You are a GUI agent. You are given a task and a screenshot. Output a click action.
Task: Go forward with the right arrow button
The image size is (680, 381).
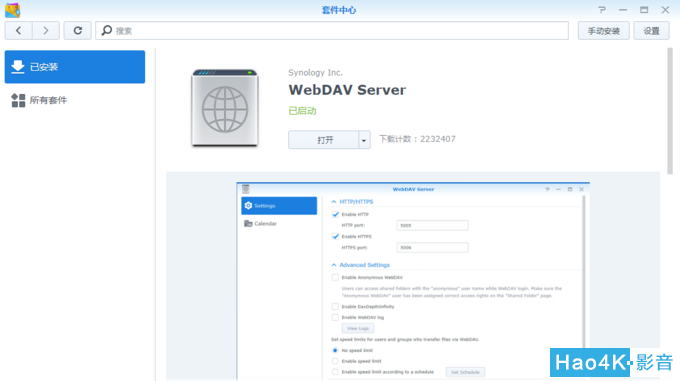(46, 31)
